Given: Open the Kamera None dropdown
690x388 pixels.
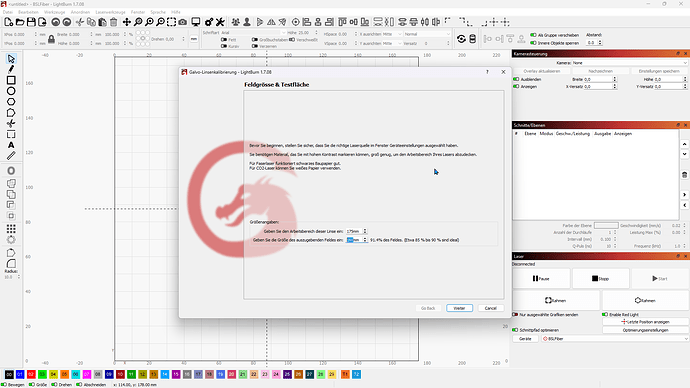Looking at the screenshot, I should [x=629, y=63].
